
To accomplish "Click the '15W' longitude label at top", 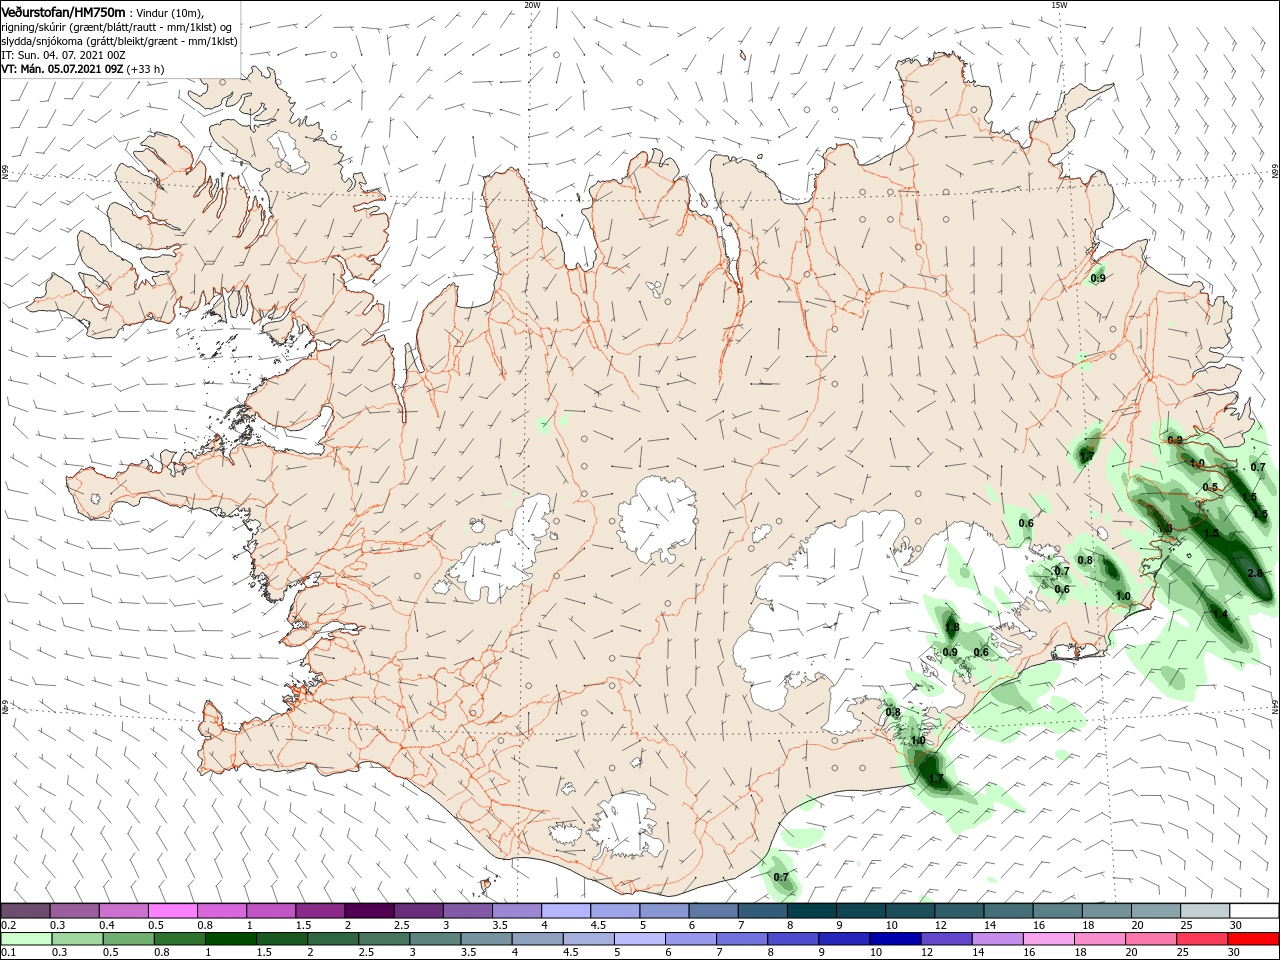I will (x=1059, y=5).
